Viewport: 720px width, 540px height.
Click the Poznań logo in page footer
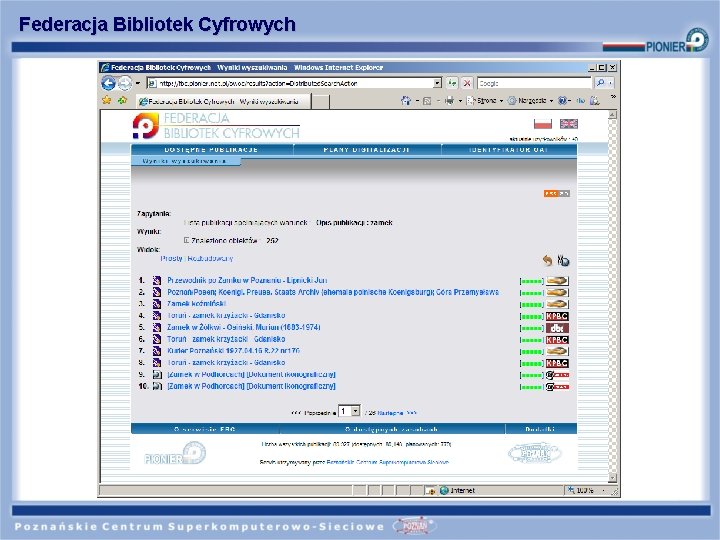click(x=535, y=453)
